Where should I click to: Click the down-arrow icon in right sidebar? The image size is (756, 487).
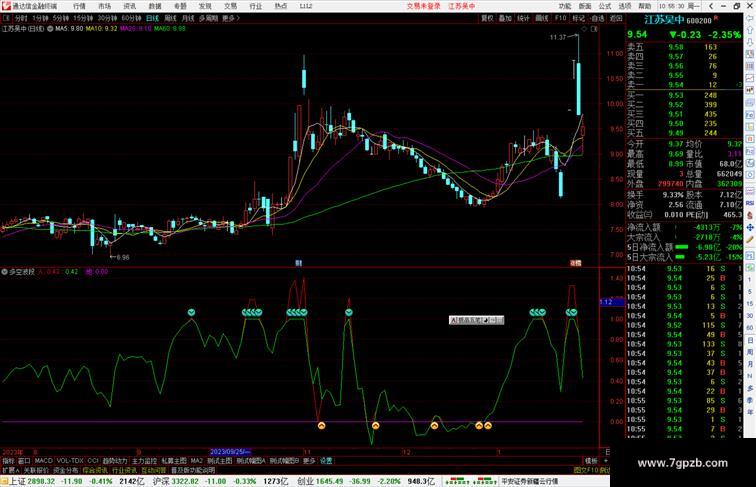point(750,42)
